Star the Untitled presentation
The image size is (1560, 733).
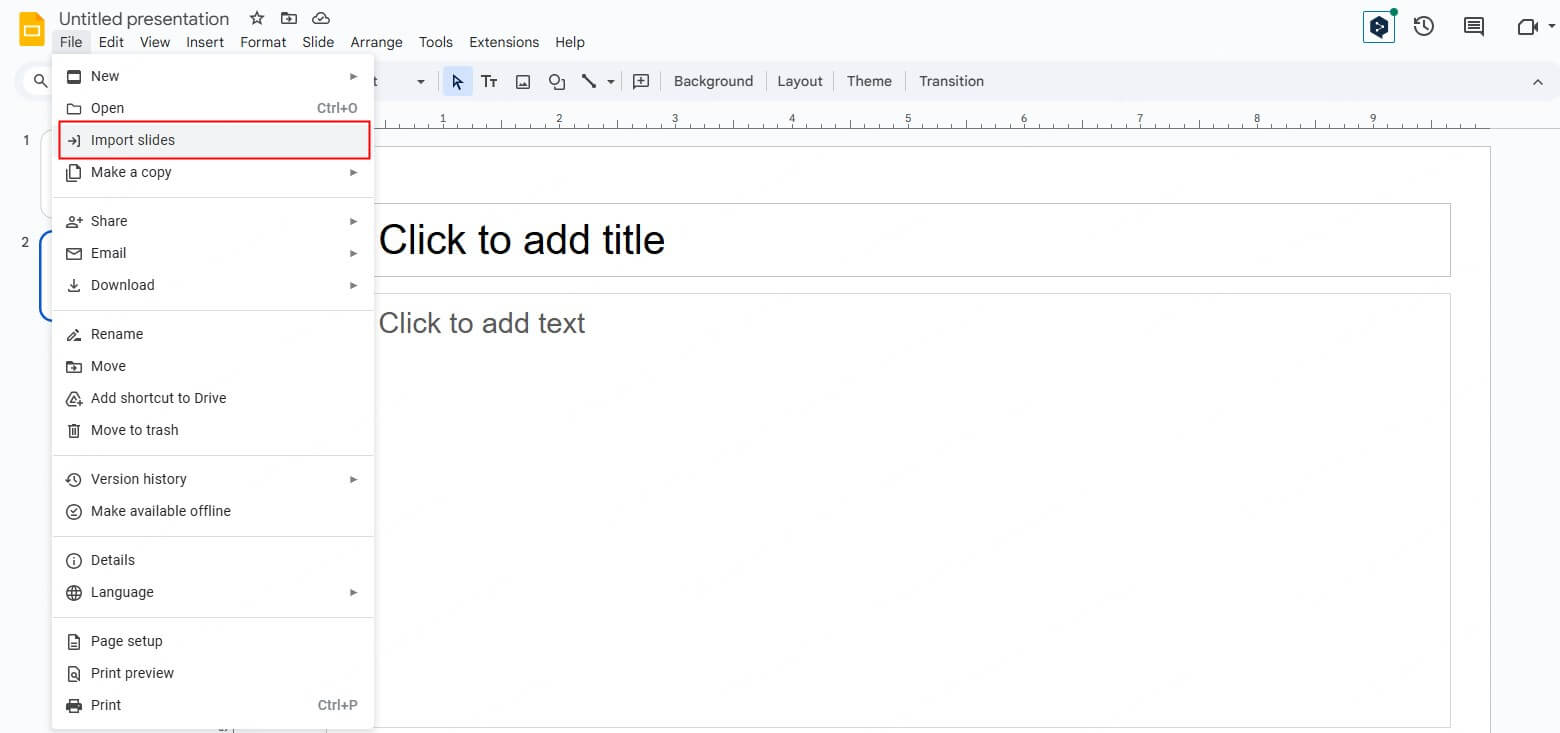coord(257,18)
